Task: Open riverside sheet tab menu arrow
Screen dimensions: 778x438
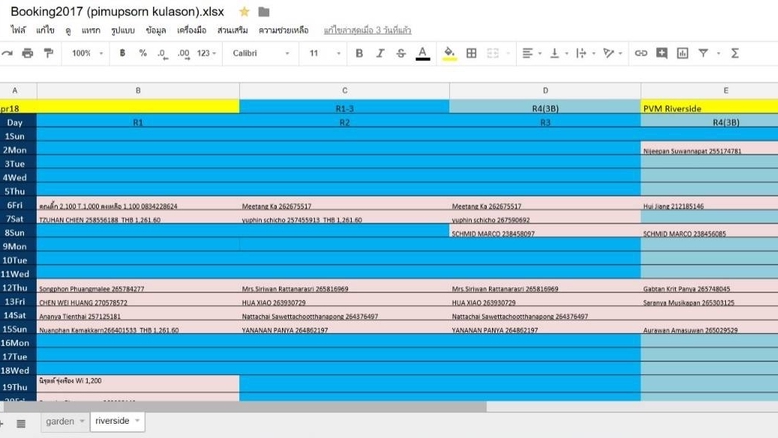Action: [x=137, y=421]
